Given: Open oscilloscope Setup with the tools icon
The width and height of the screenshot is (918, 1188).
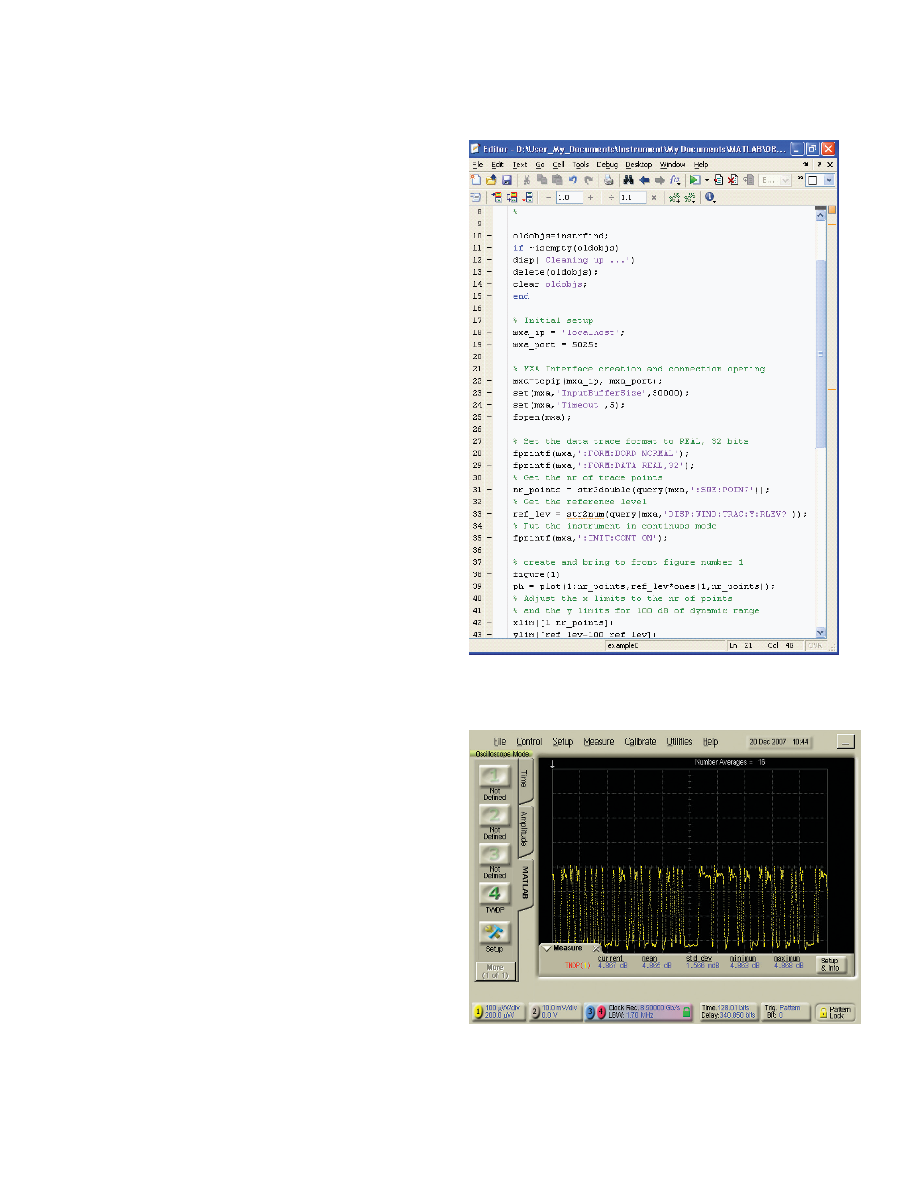Looking at the screenshot, I should tap(494, 933).
